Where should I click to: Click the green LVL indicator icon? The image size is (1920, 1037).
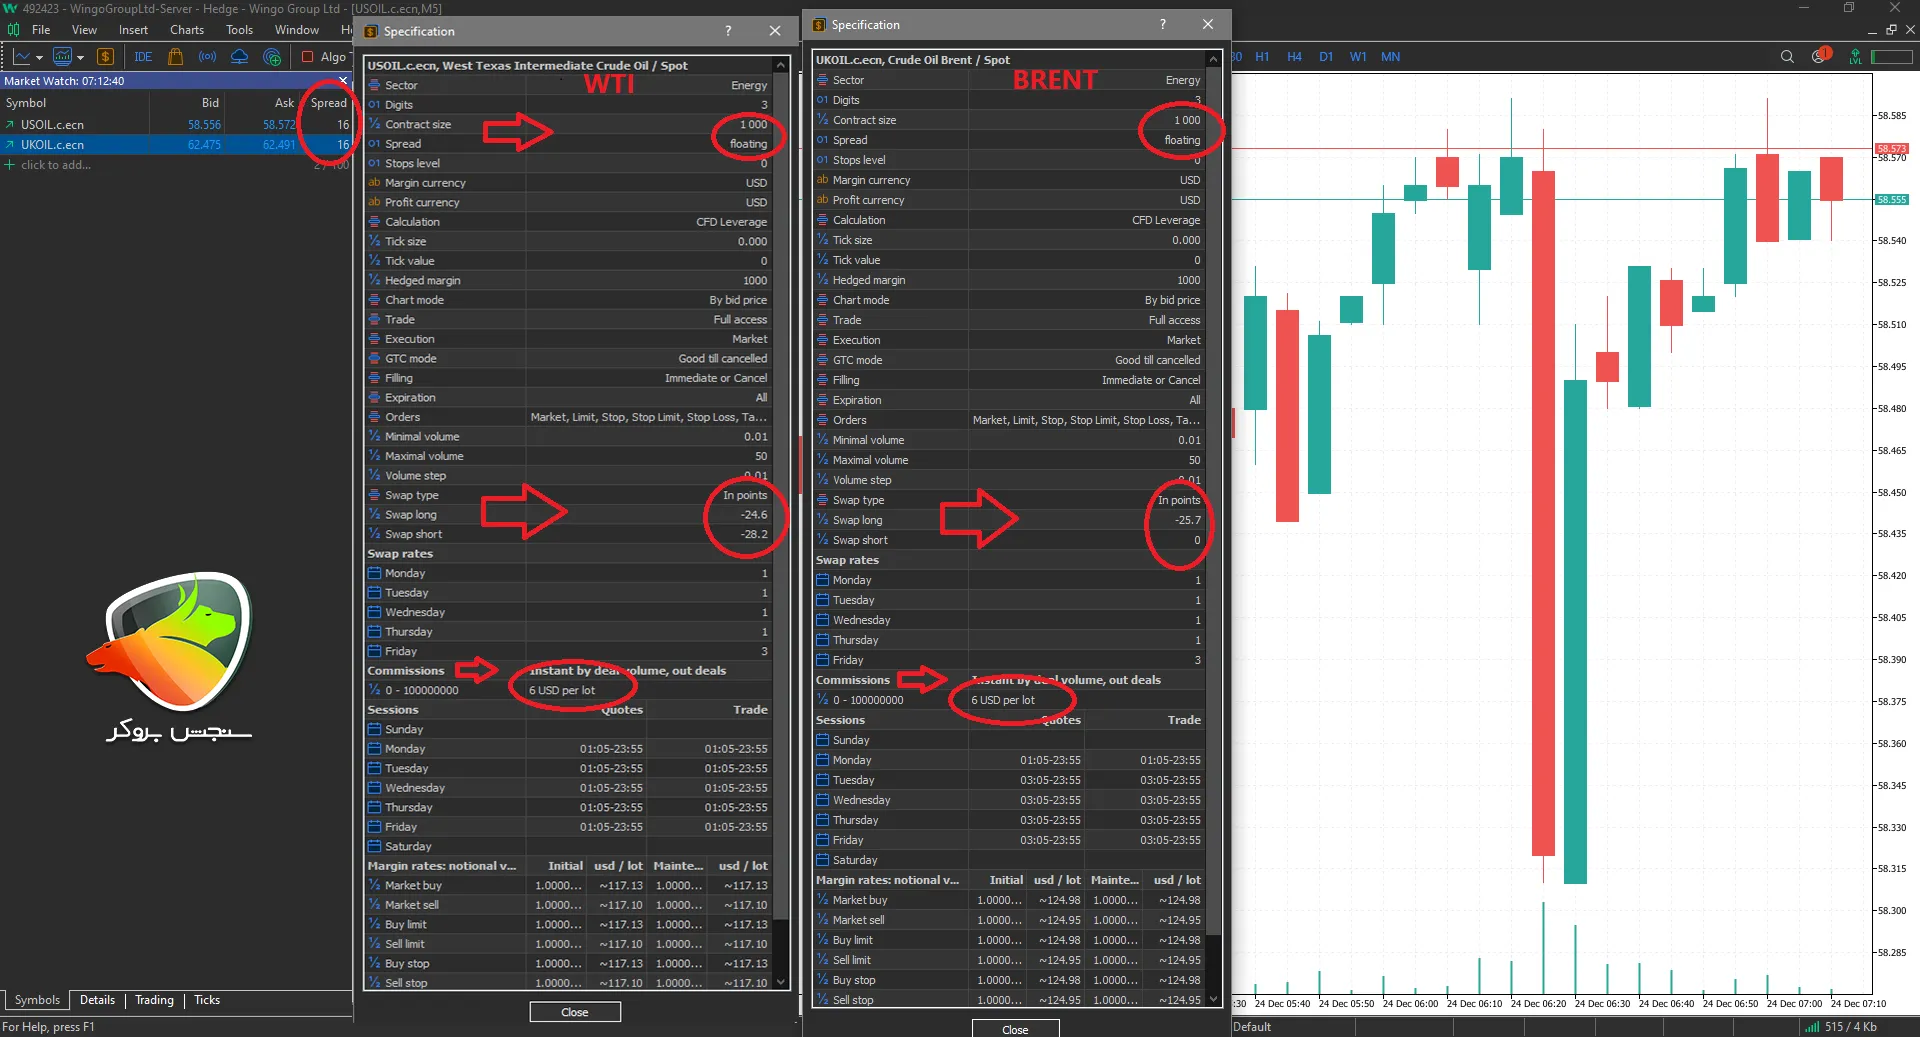coord(1855,57)
